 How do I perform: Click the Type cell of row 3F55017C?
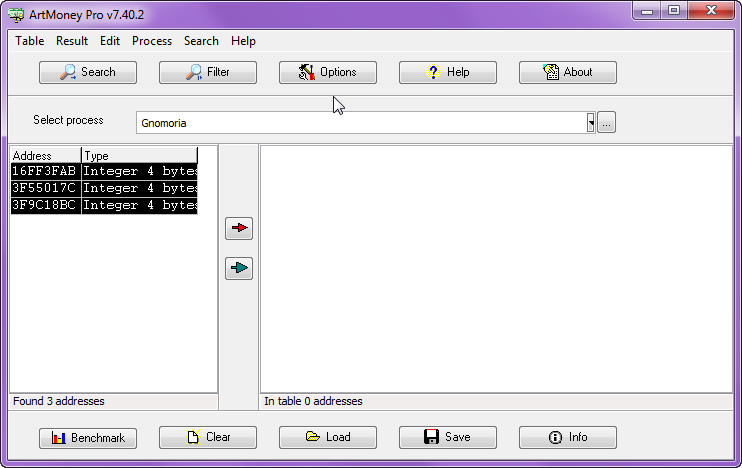140,188
